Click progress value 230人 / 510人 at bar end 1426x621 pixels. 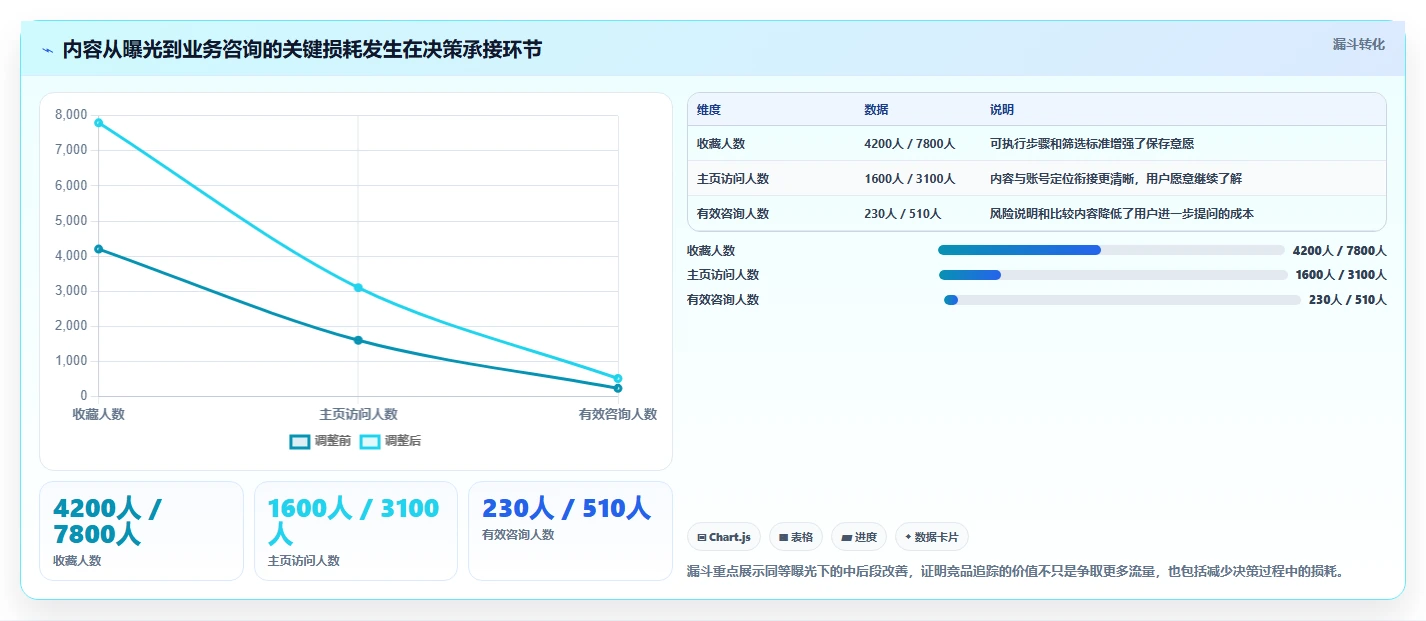tap(1347, 300)
